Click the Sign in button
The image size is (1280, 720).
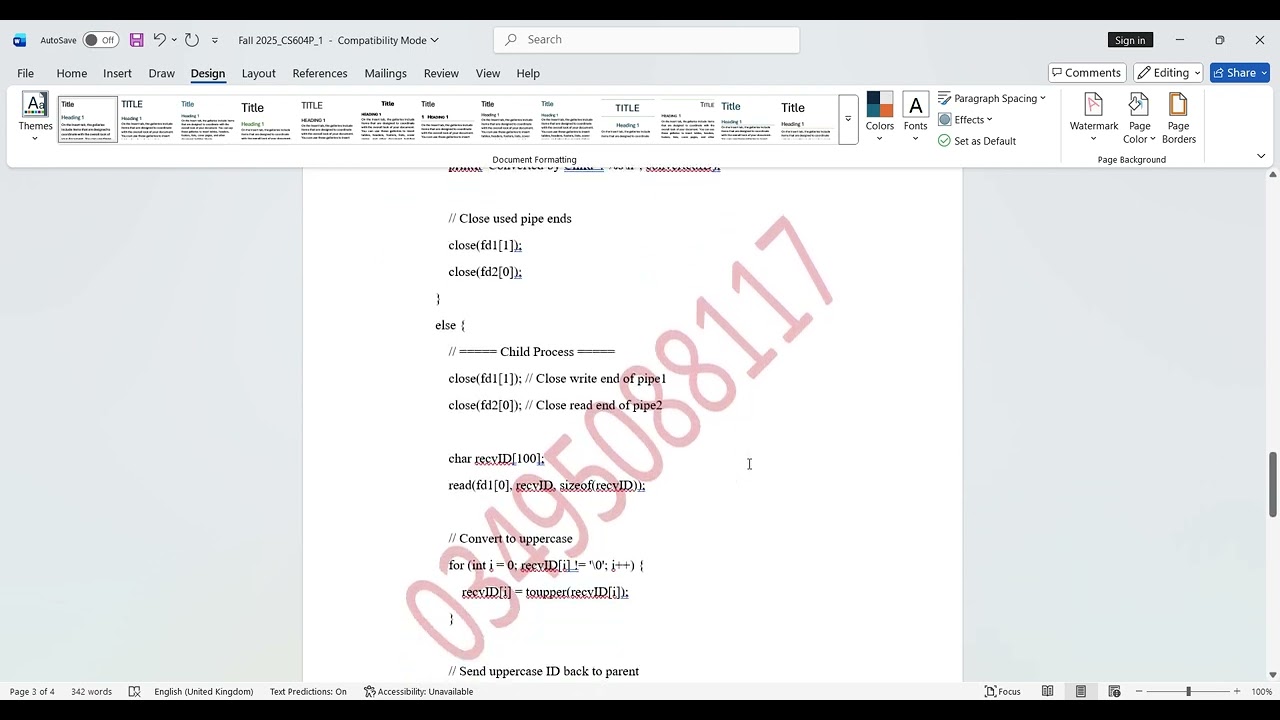point(1130,40)
